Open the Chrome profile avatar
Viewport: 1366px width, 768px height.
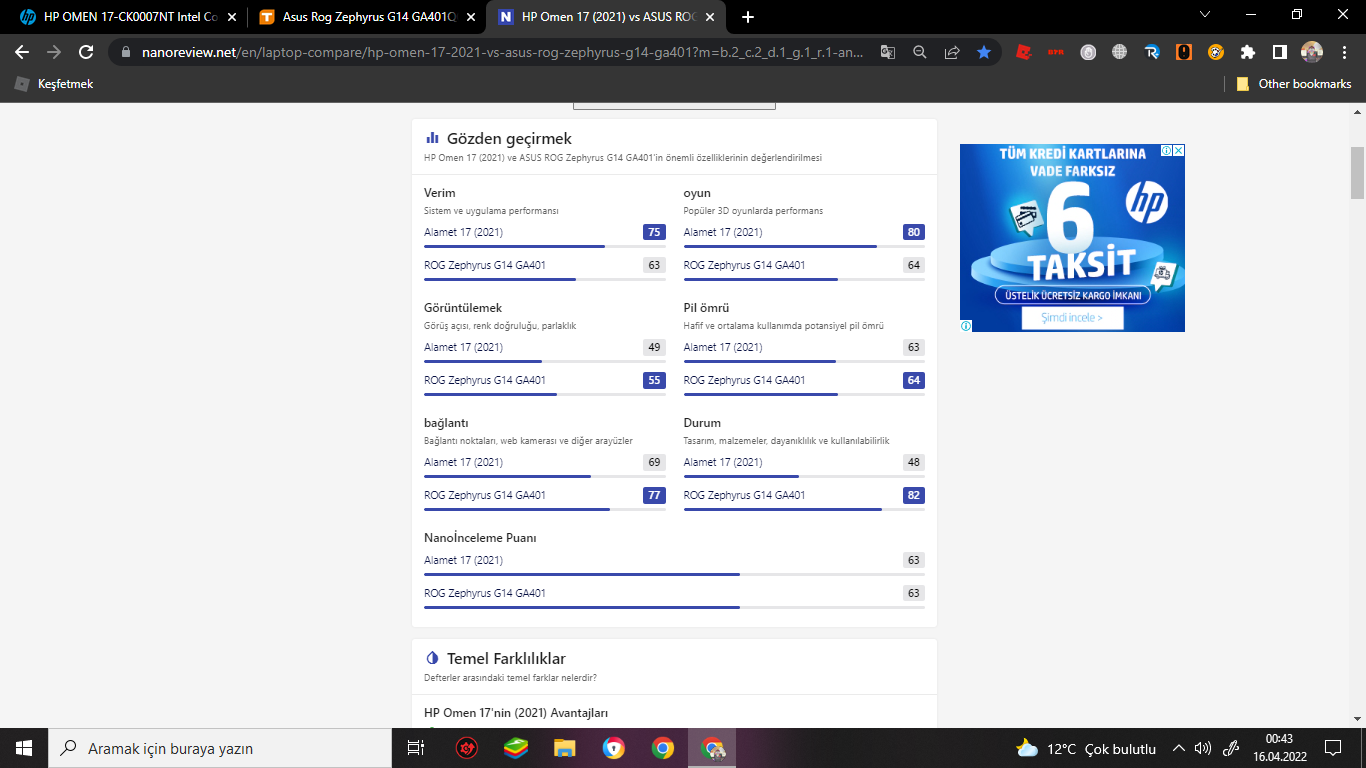(1311, 52)
